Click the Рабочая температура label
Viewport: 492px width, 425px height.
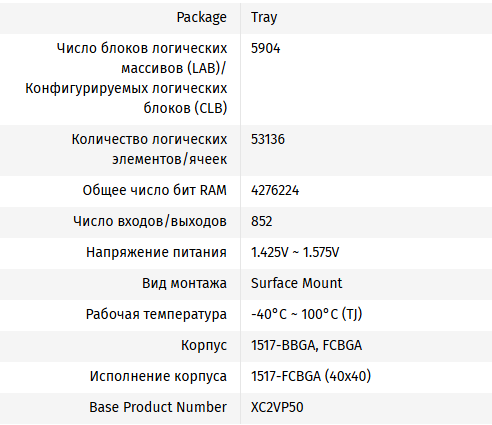click(156, 314)
